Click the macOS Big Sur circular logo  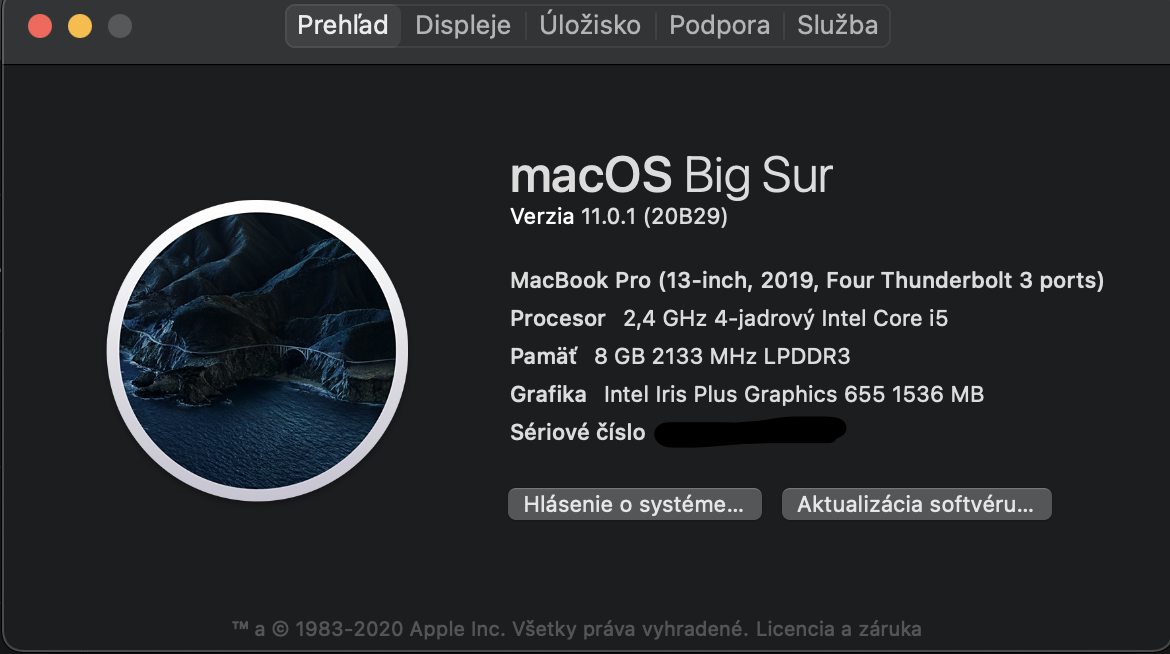tap(257, 350)
